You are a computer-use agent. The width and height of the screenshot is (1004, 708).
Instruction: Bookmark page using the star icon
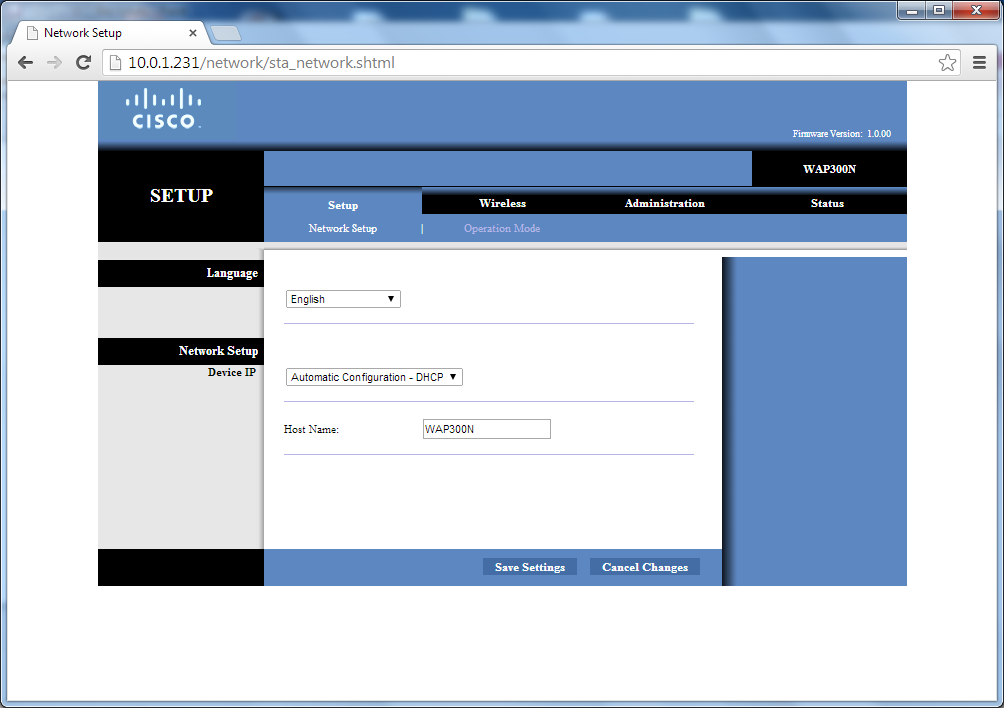click(x=947, y=63)
